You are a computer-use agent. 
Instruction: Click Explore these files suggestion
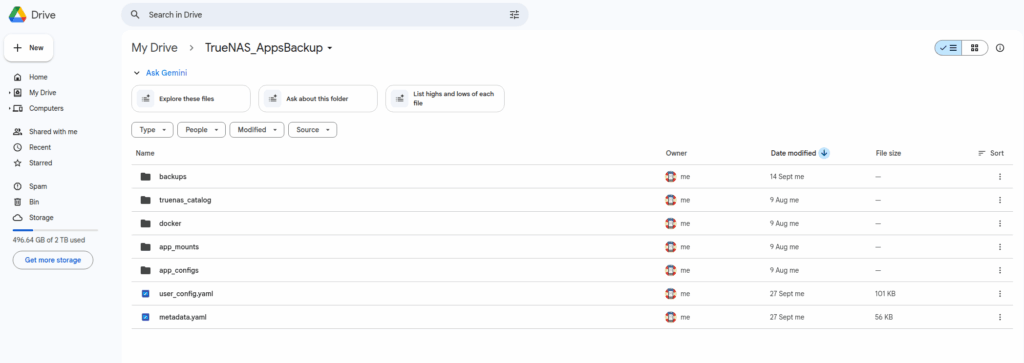tap(191, 99)
